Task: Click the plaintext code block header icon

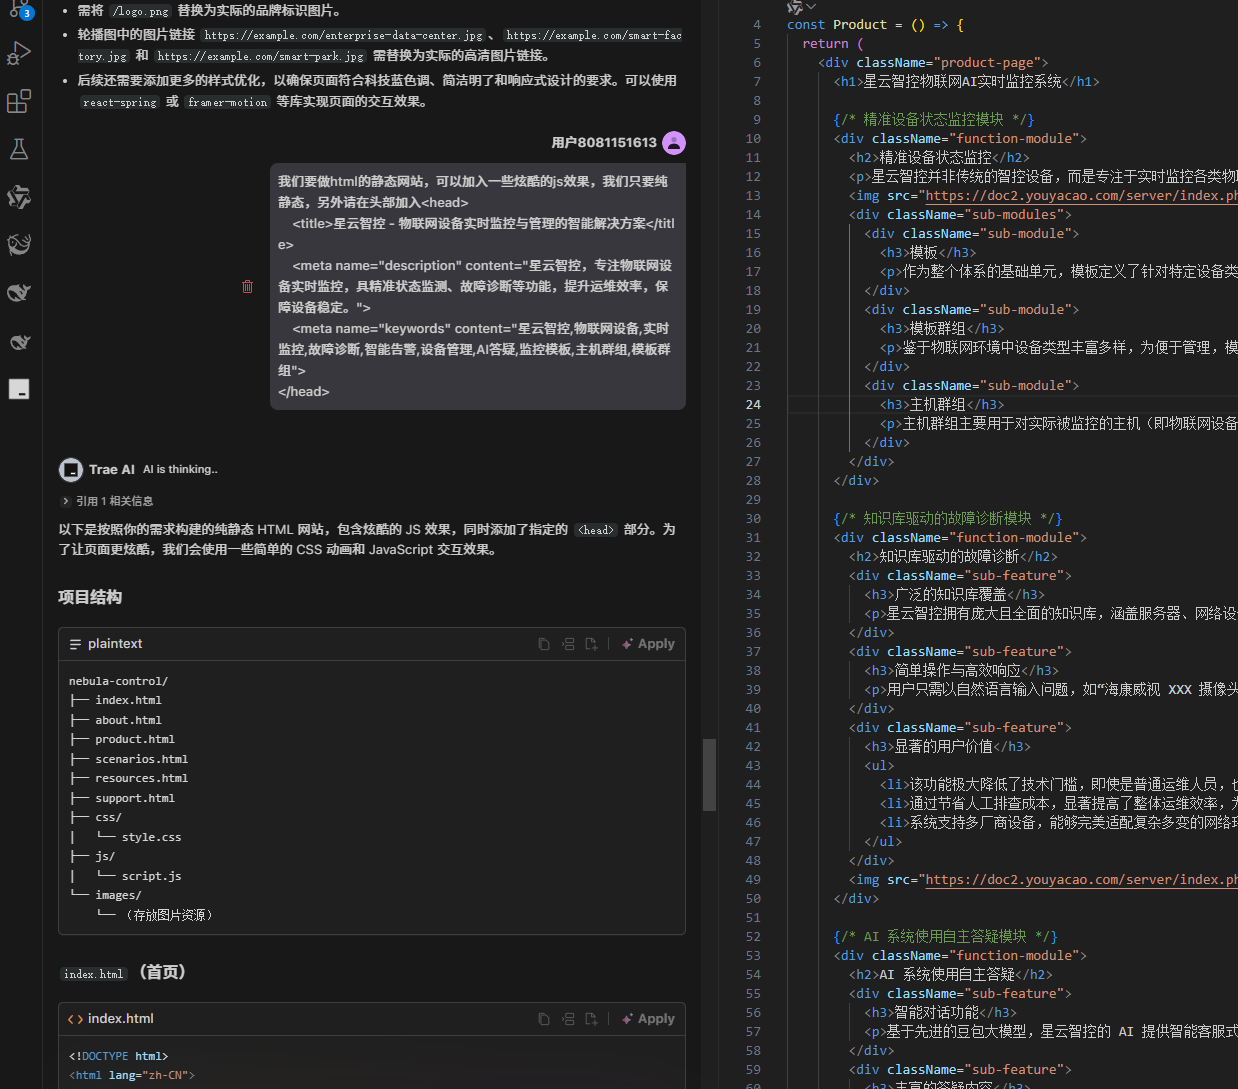Action: click(x=75, y=644)
